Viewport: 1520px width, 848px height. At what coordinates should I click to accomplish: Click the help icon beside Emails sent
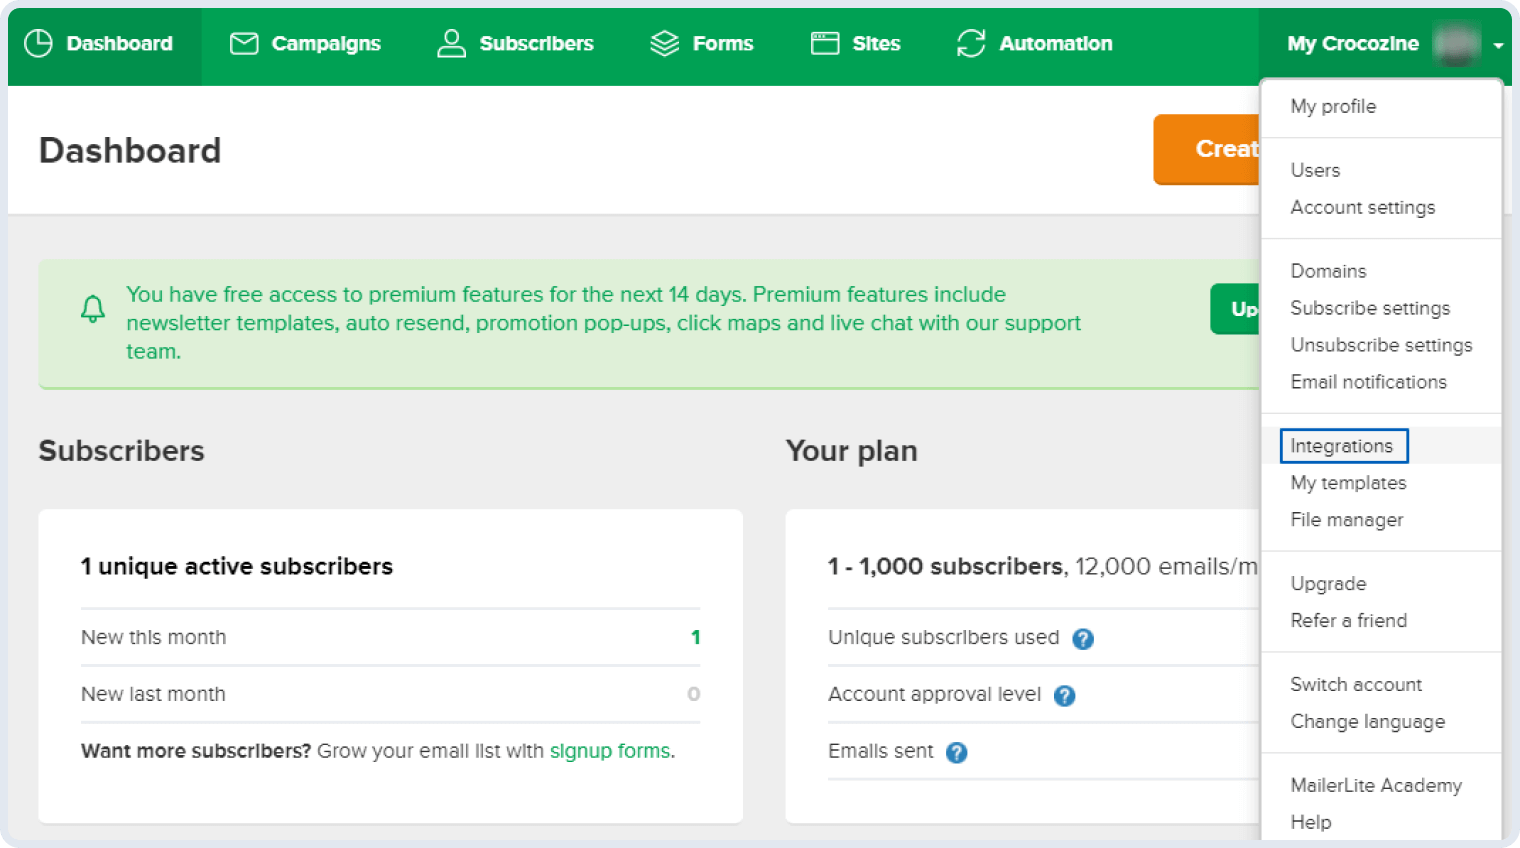pyautogui.click(x=957, y=752)
